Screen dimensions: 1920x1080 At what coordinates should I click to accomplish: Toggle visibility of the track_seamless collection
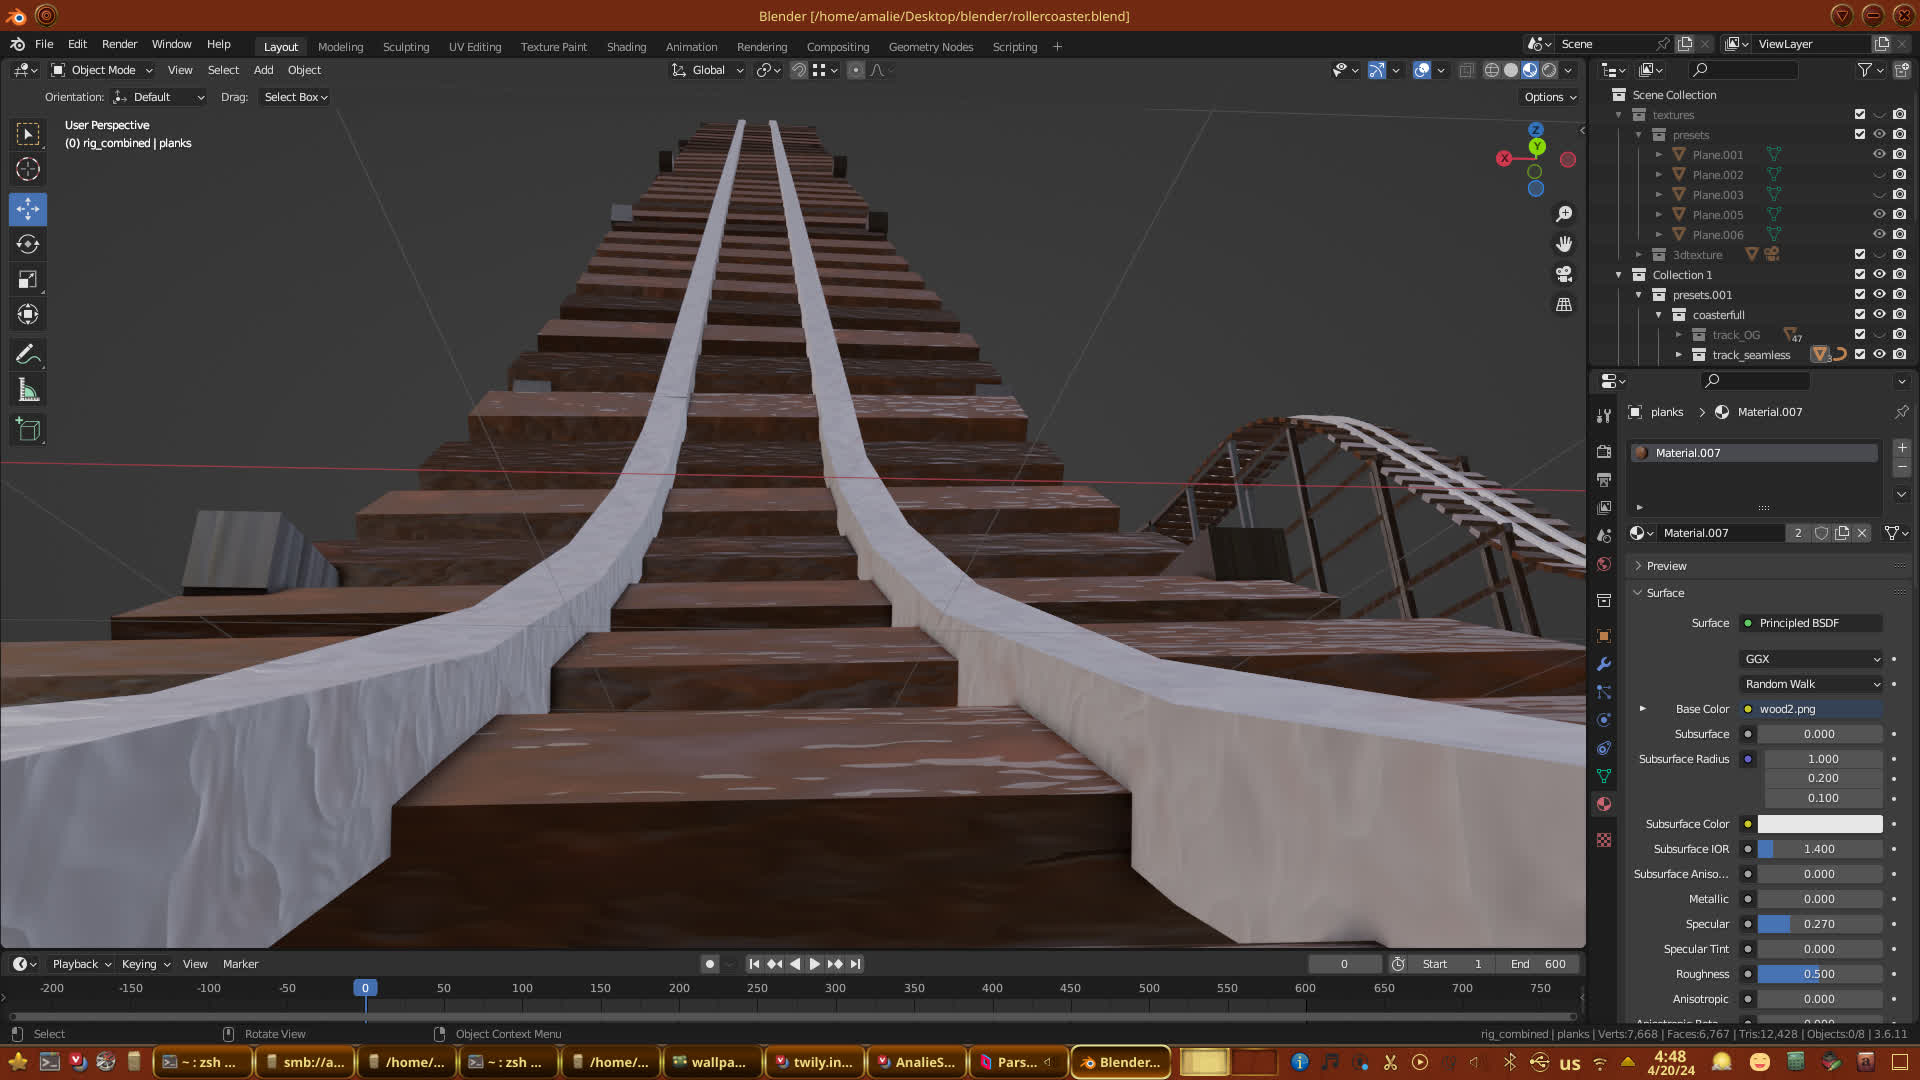(1879, 354)
